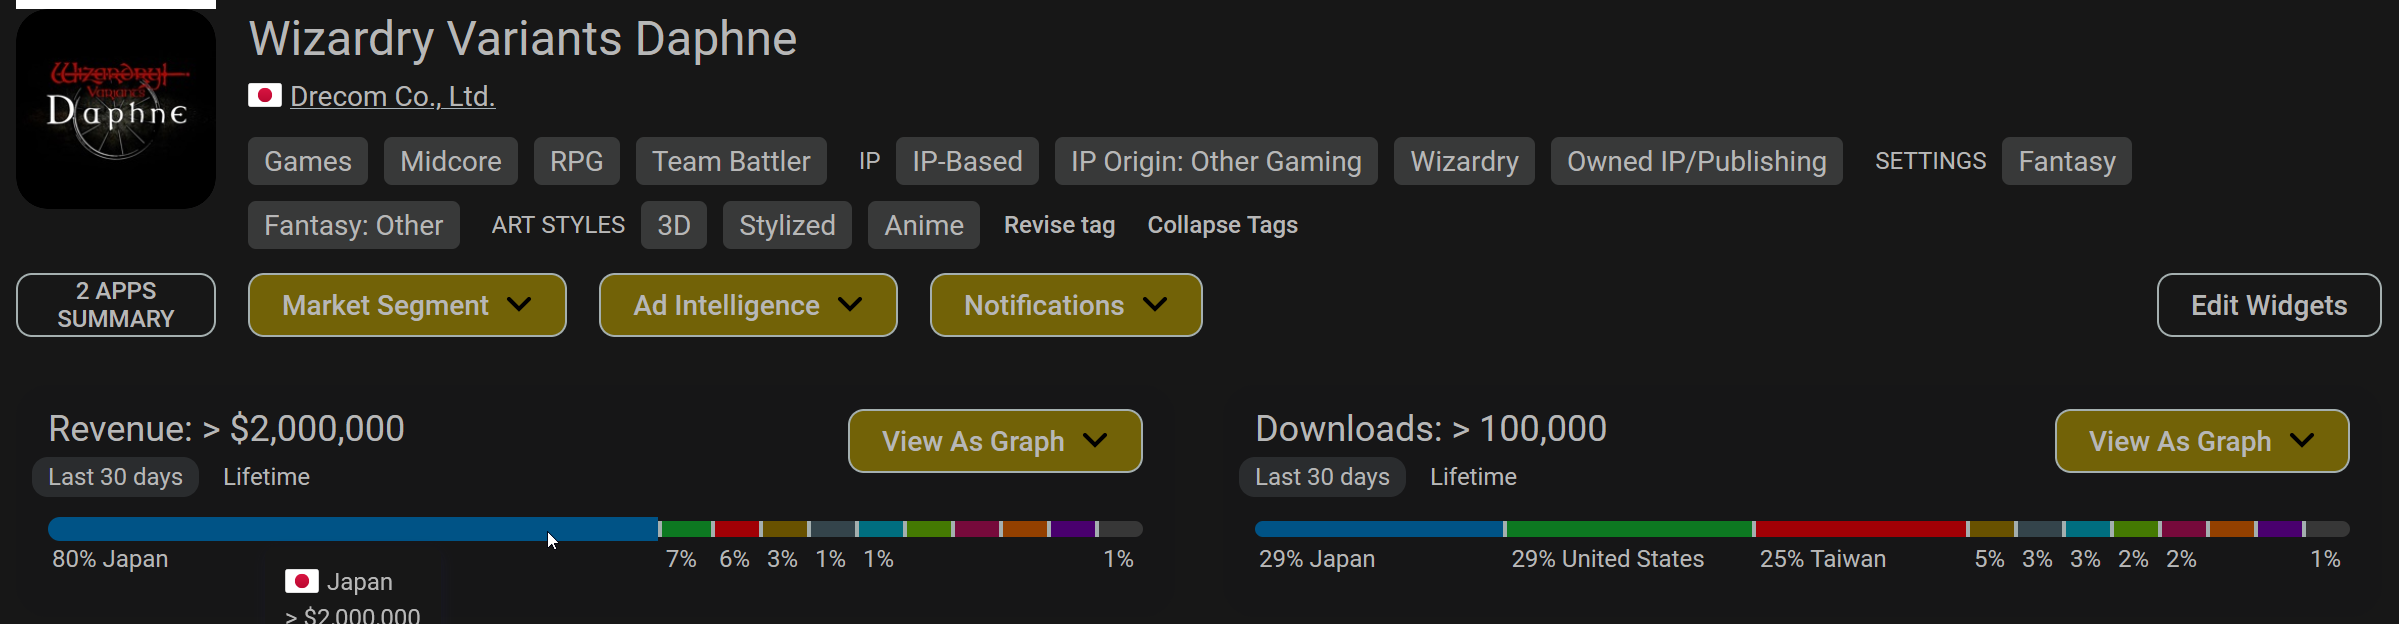Viewport: 2399px width, 624px height.
Task: Click the 80% Japan revenue label
Action: click(110, 559)
